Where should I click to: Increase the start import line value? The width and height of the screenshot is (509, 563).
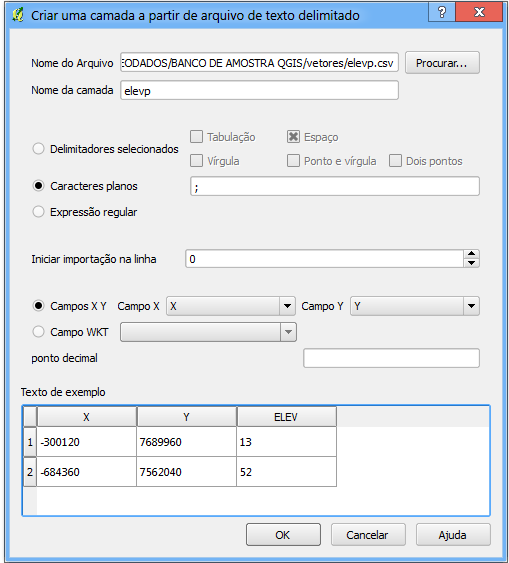(x=471, y=254)
